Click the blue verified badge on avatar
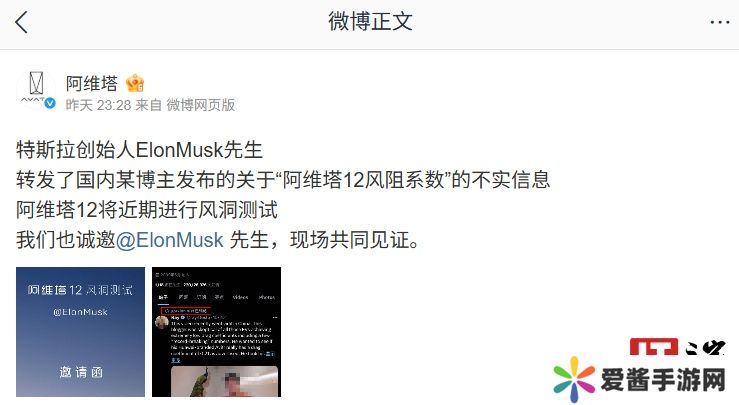 [x=50, y=103]
